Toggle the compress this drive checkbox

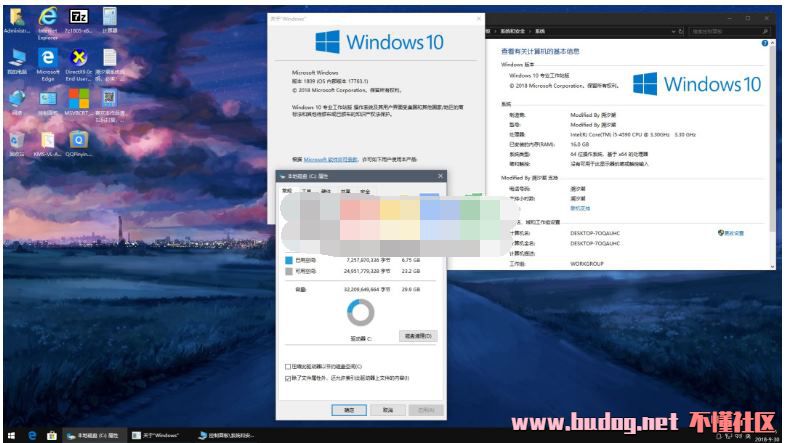(289, 367)
